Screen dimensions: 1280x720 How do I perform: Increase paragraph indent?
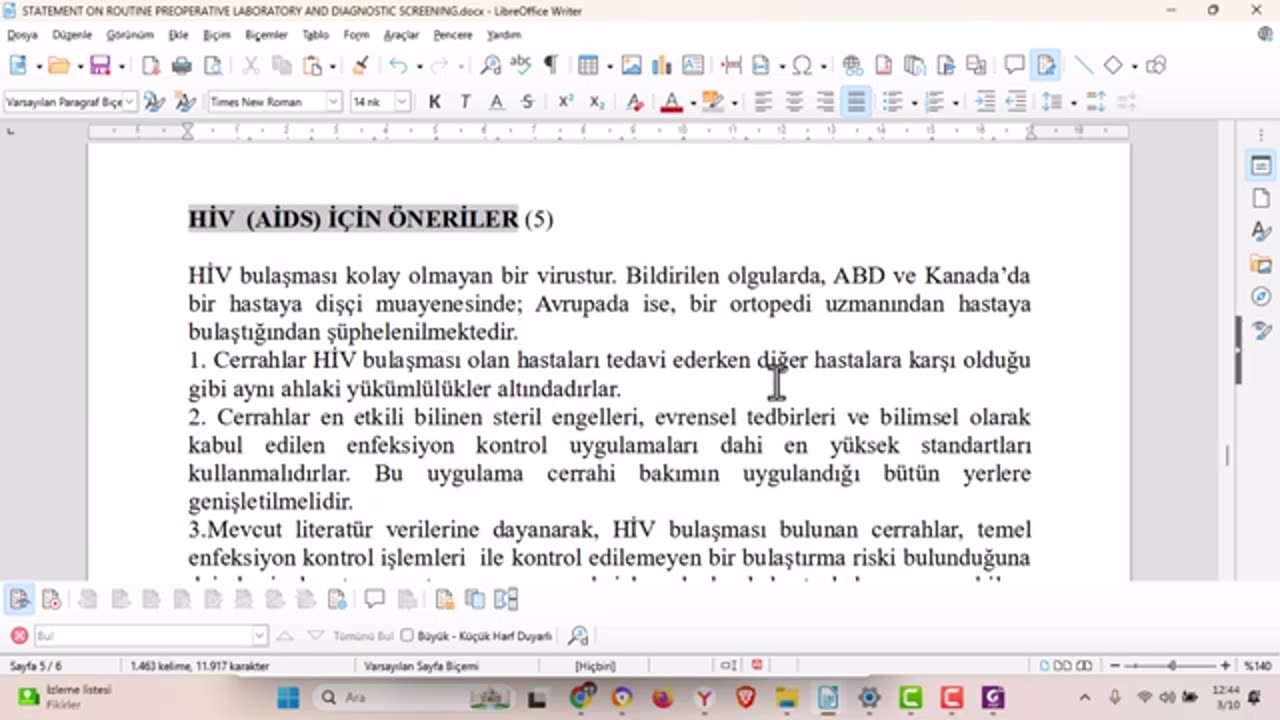point(985,102)
